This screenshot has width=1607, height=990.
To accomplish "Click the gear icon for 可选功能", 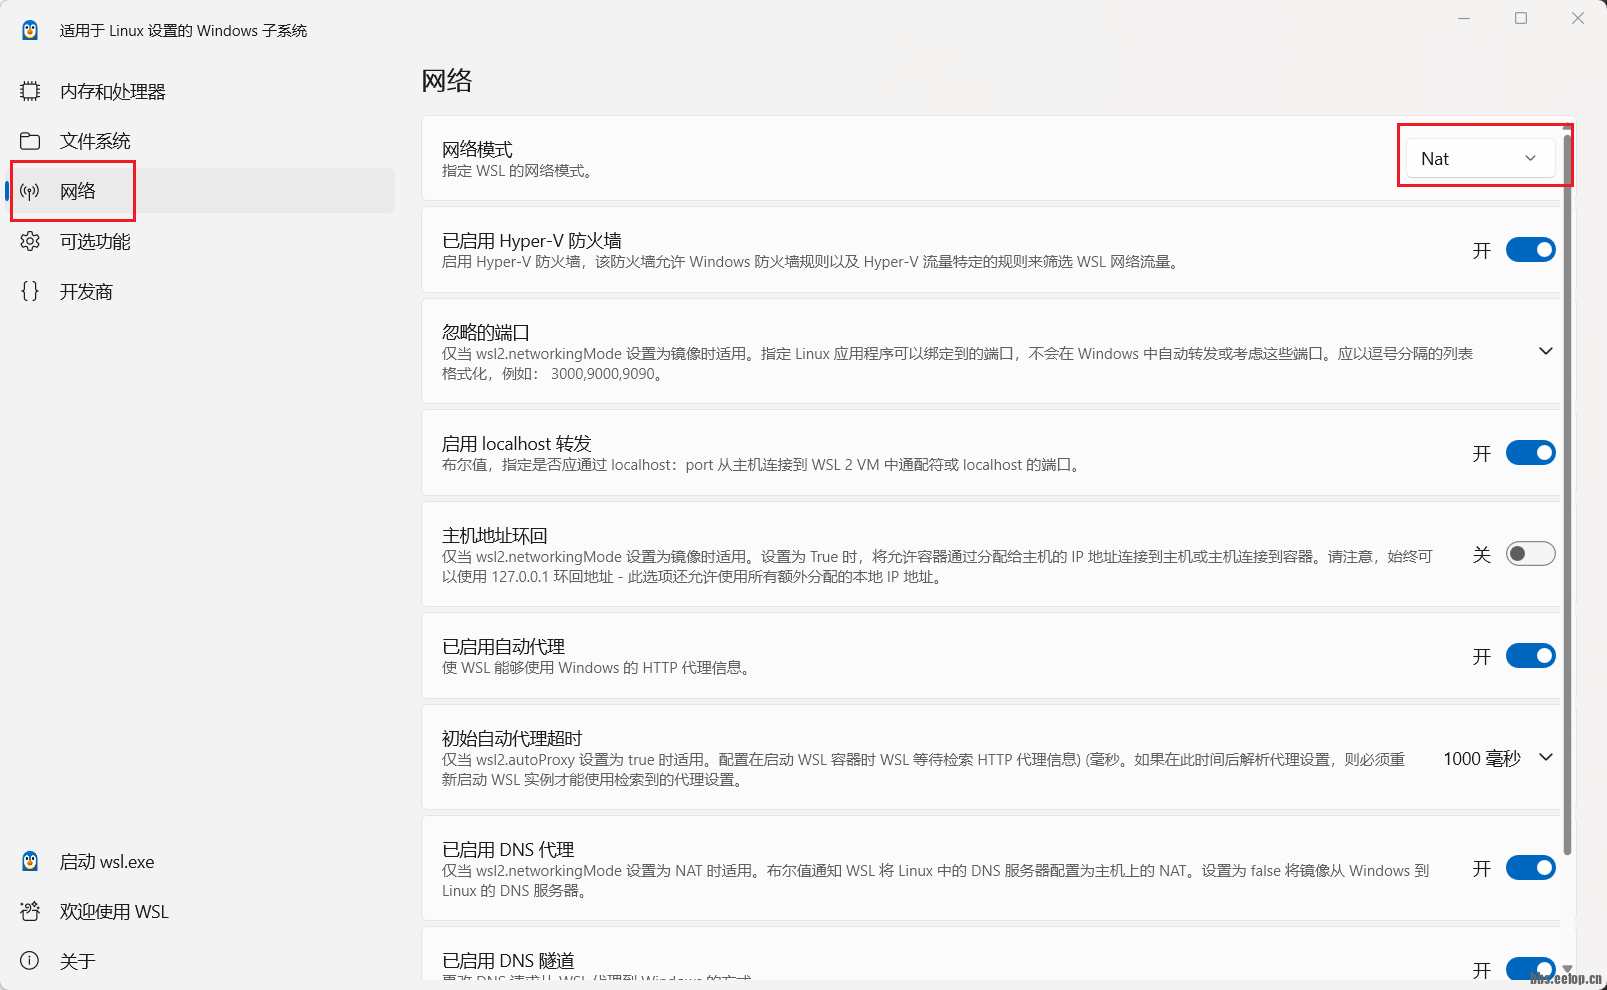I will click(x=30, y=241).
